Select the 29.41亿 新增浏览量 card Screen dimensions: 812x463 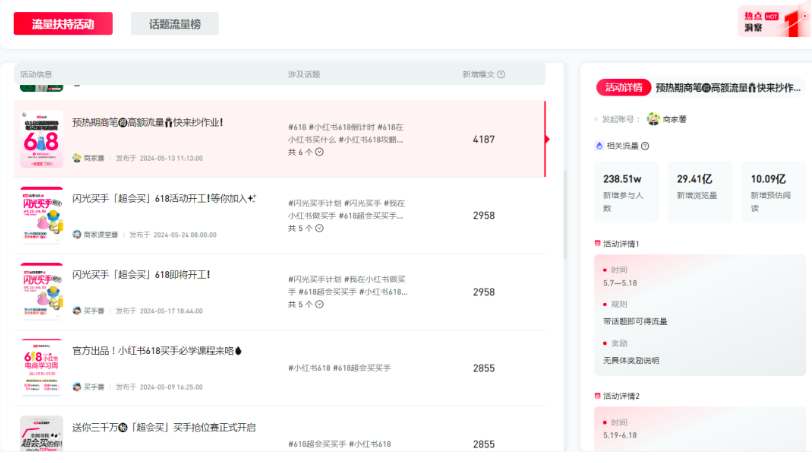[700, 192]
